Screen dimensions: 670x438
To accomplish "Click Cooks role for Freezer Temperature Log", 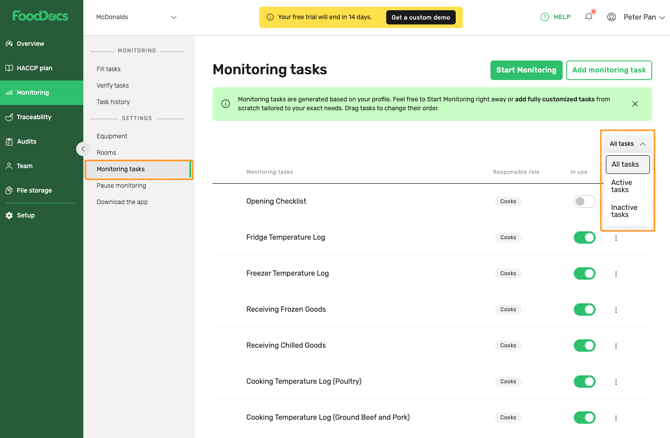I will pyautogui.click(x=508, y=273).
